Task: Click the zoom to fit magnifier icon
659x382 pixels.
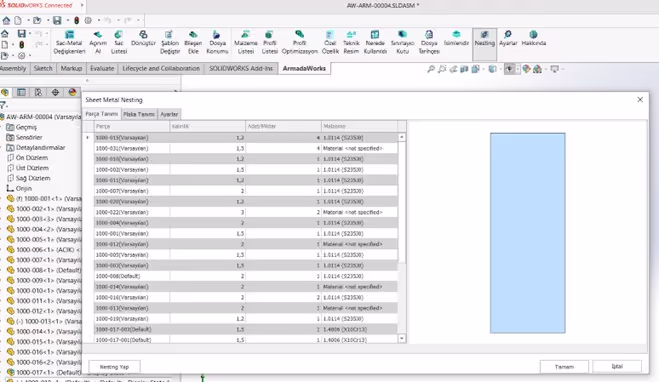Action: (x=431, y=69)
